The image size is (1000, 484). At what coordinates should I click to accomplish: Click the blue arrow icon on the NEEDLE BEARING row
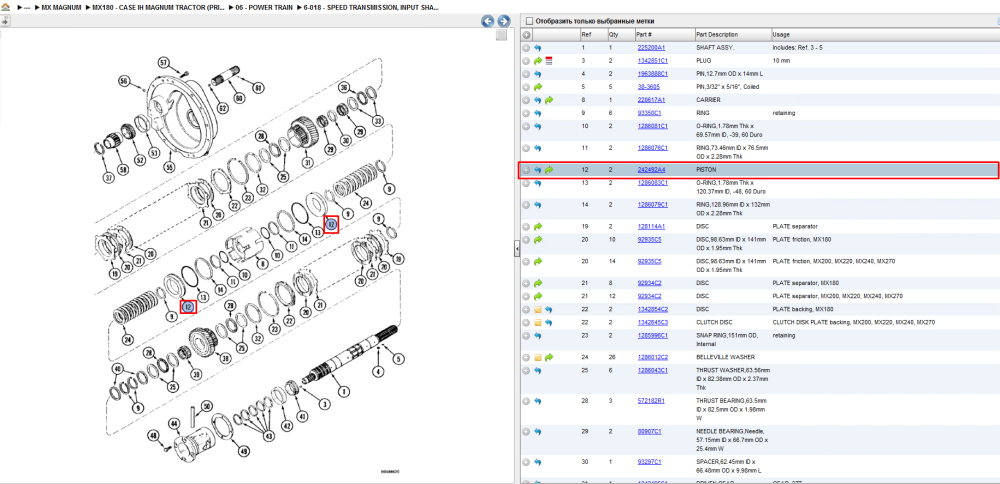[x=538, y=432]
